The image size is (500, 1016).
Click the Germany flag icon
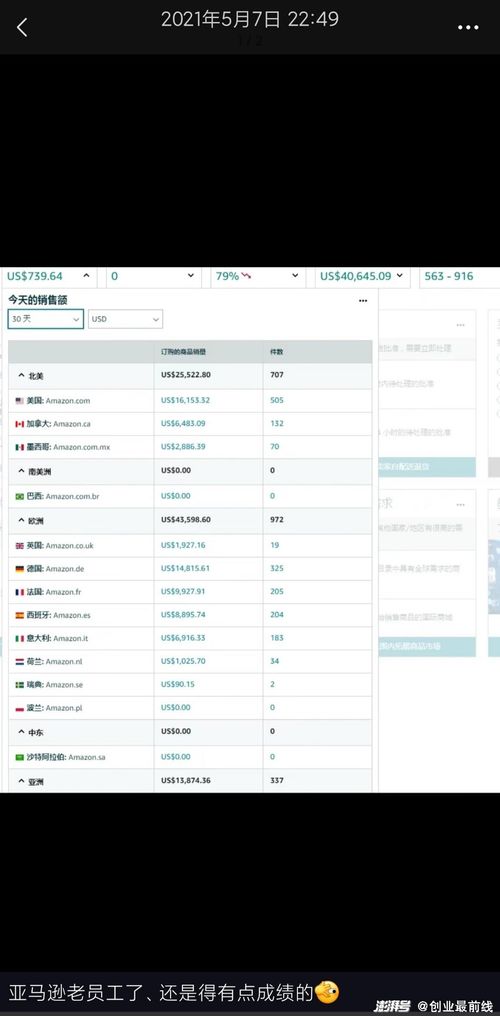pos(19,569)
